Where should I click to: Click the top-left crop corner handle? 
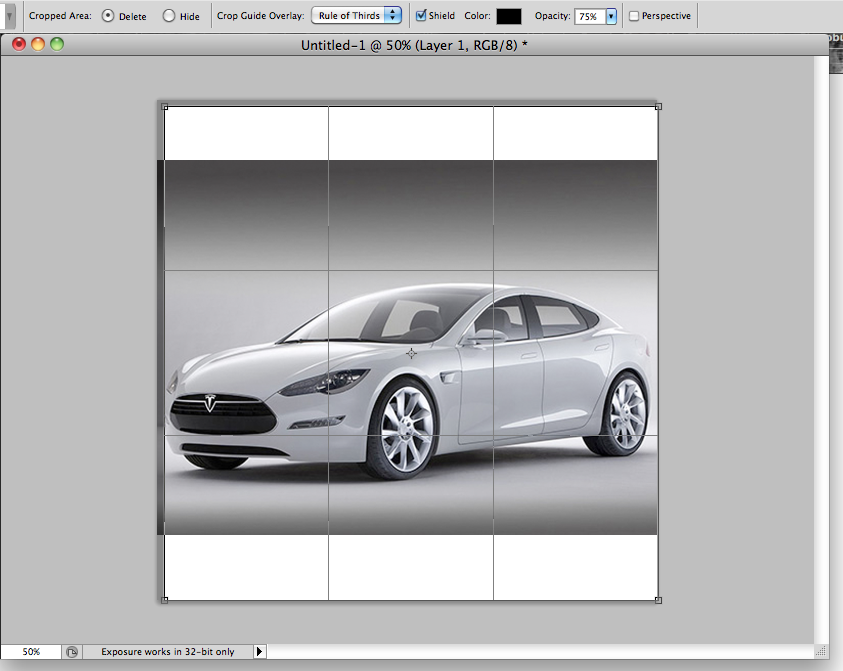coord(165,106)
